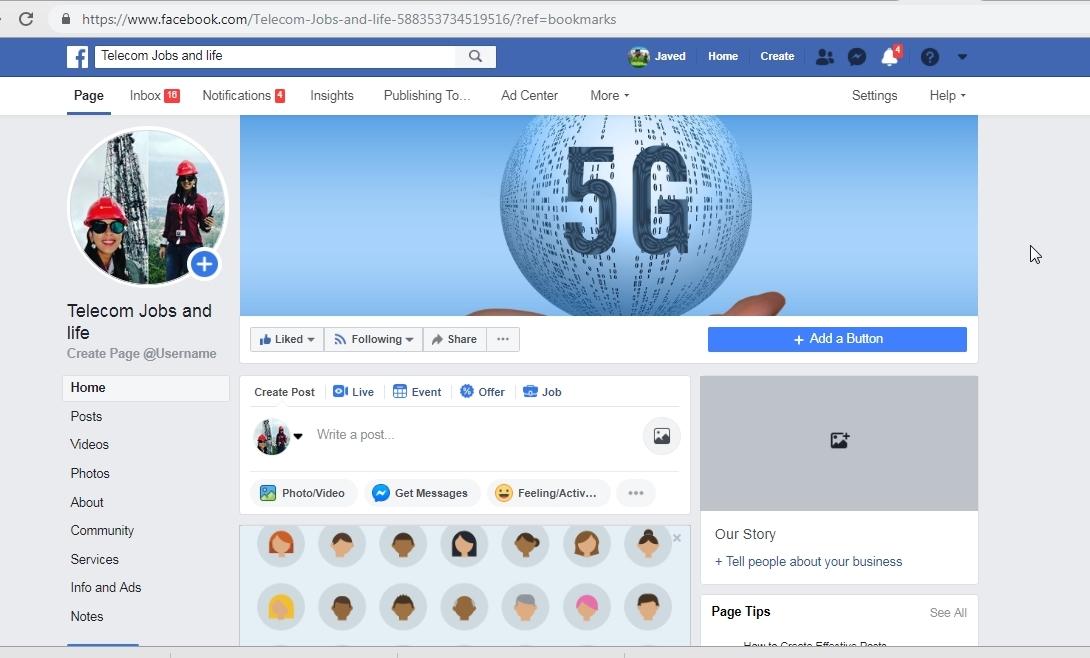Expand the account dropdown arrow in top bar
1090x658 pixels.
(962, 56)
